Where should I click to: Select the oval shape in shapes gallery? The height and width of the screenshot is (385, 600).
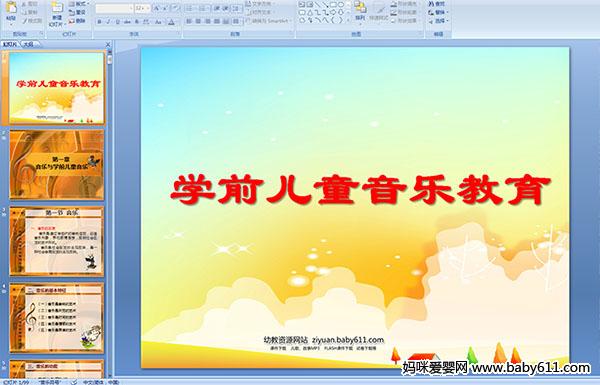(341, 5)
